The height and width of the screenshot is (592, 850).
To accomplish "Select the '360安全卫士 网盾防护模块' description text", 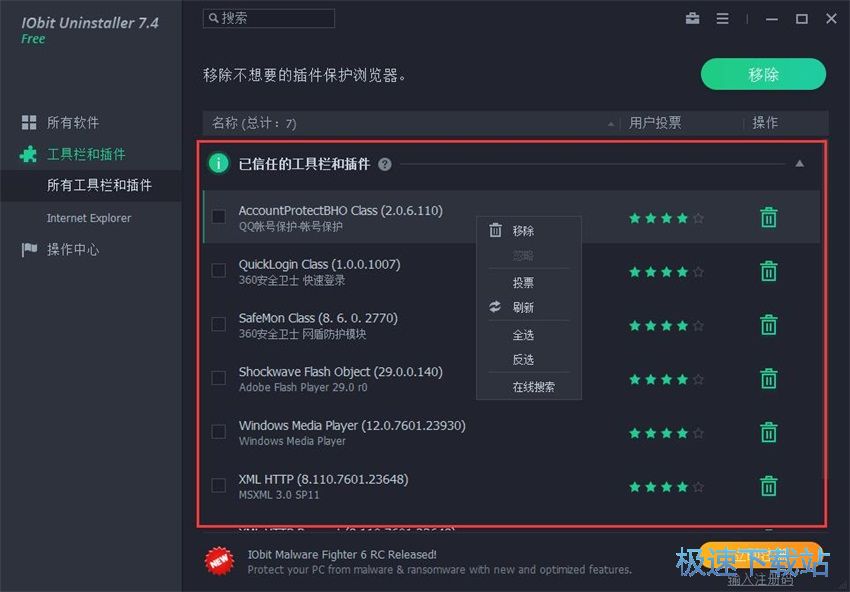I will coord(302,334).
